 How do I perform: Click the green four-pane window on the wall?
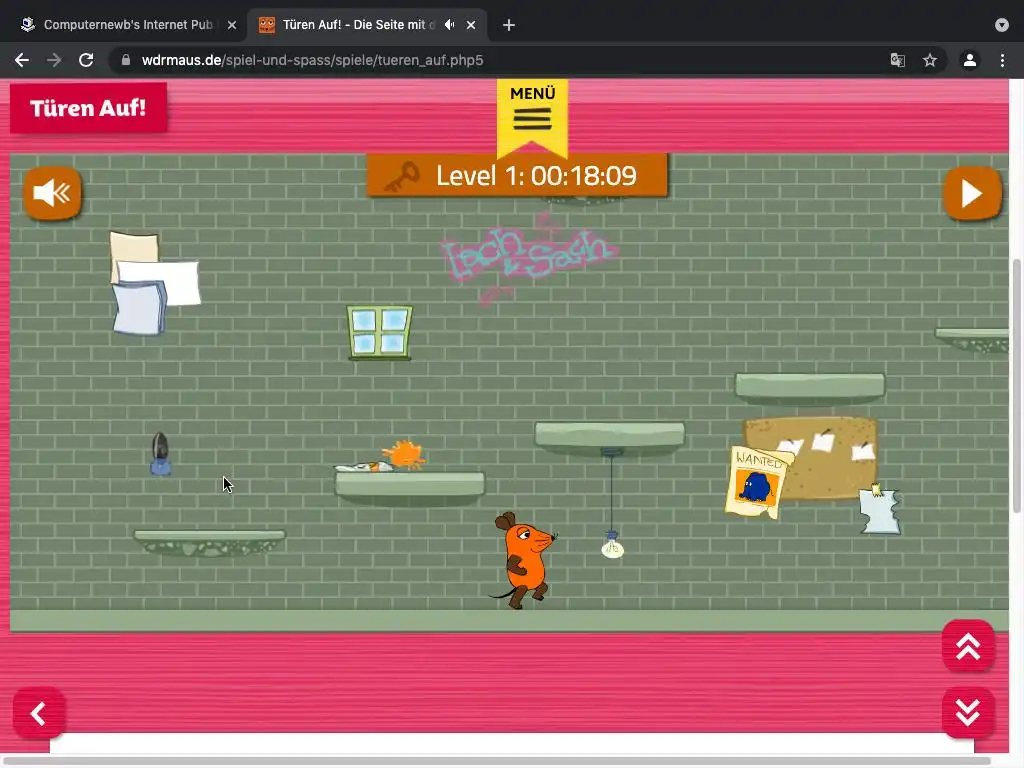coord(380,332)
